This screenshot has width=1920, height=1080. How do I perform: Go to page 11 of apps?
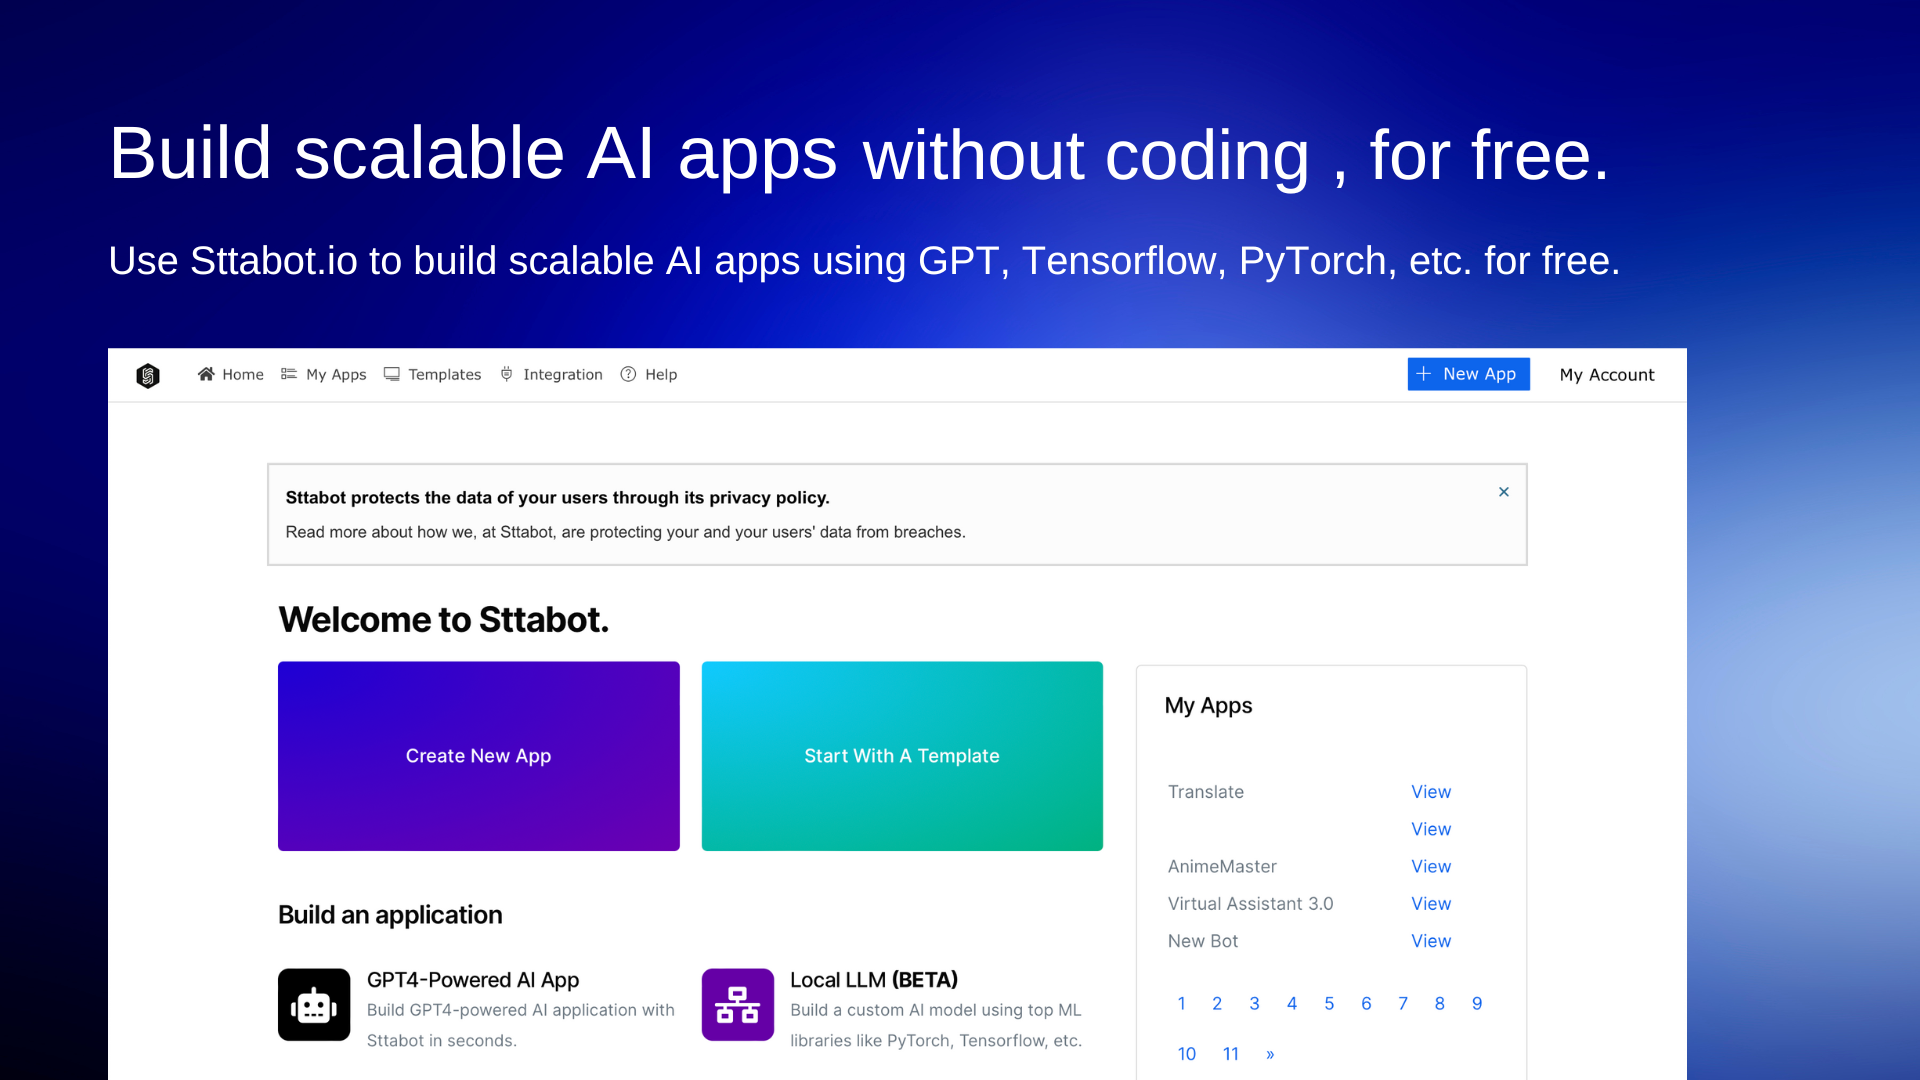(1231, 1054)
